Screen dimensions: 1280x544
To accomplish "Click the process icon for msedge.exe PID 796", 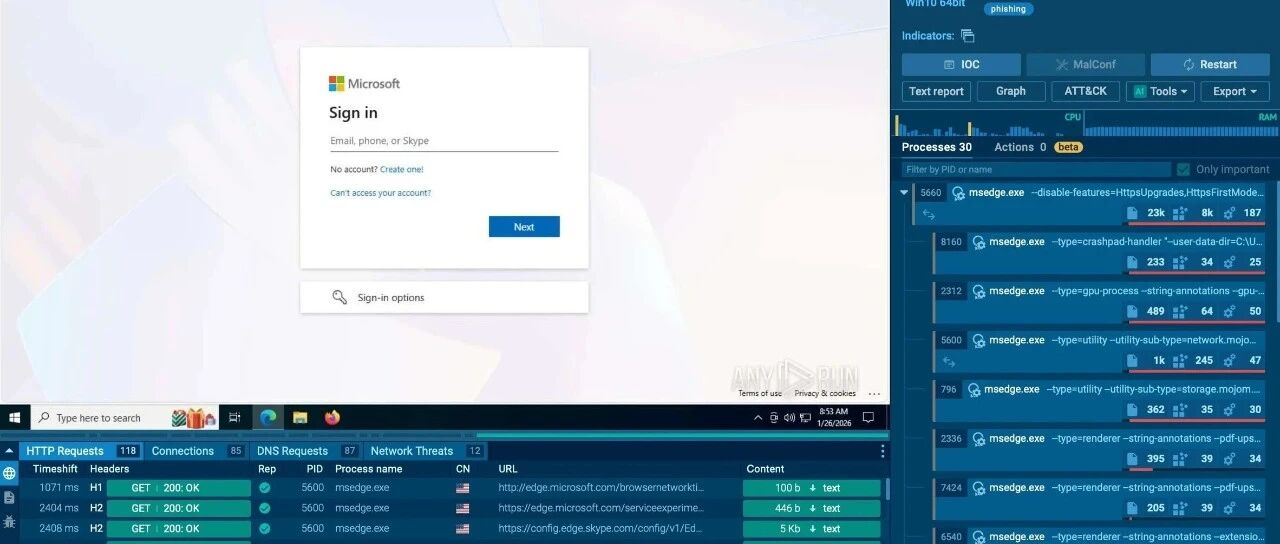I will [974, 389].
